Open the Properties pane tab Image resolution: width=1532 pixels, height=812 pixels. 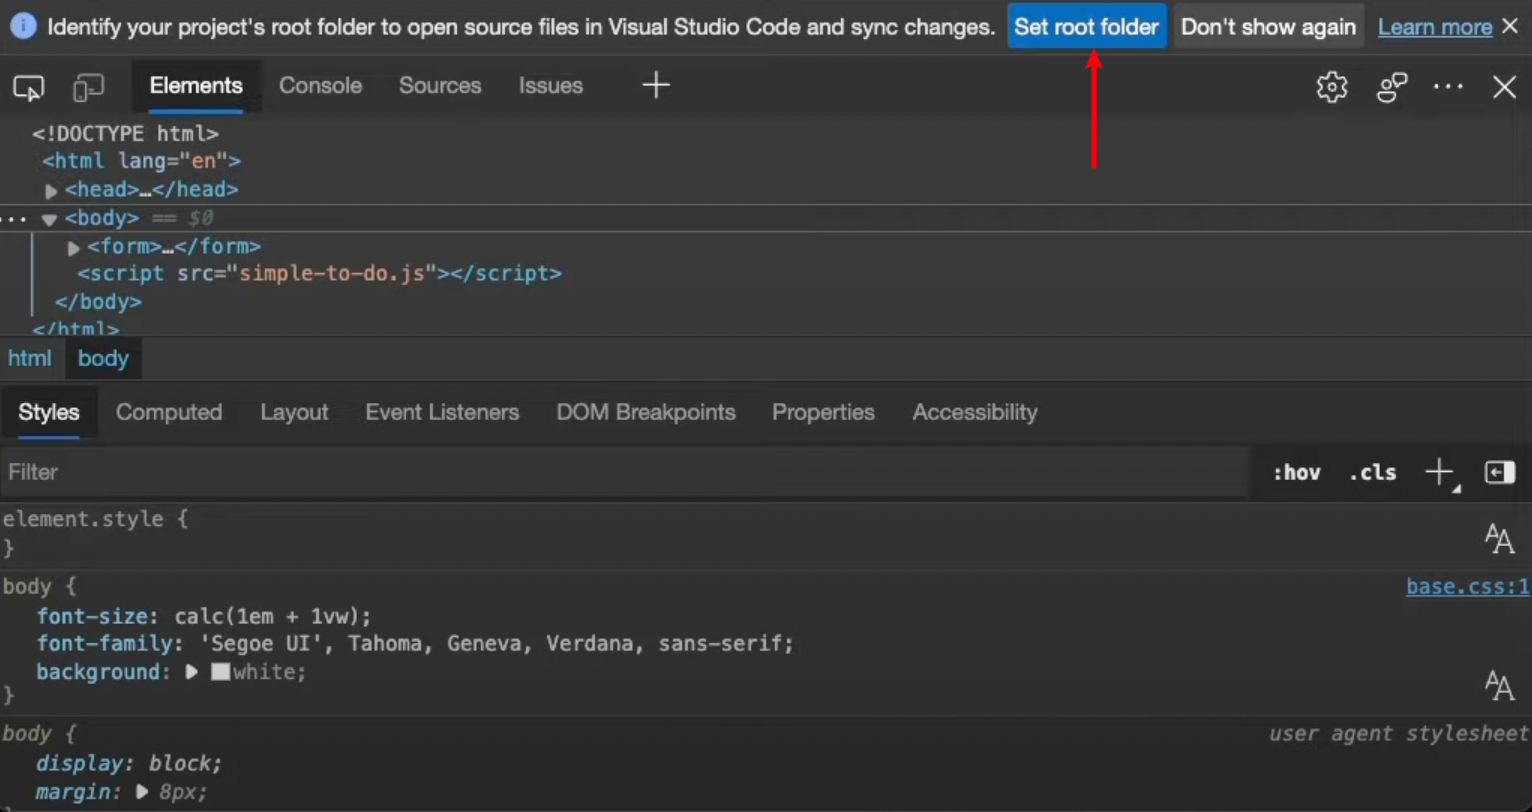(x=823, y=412)
